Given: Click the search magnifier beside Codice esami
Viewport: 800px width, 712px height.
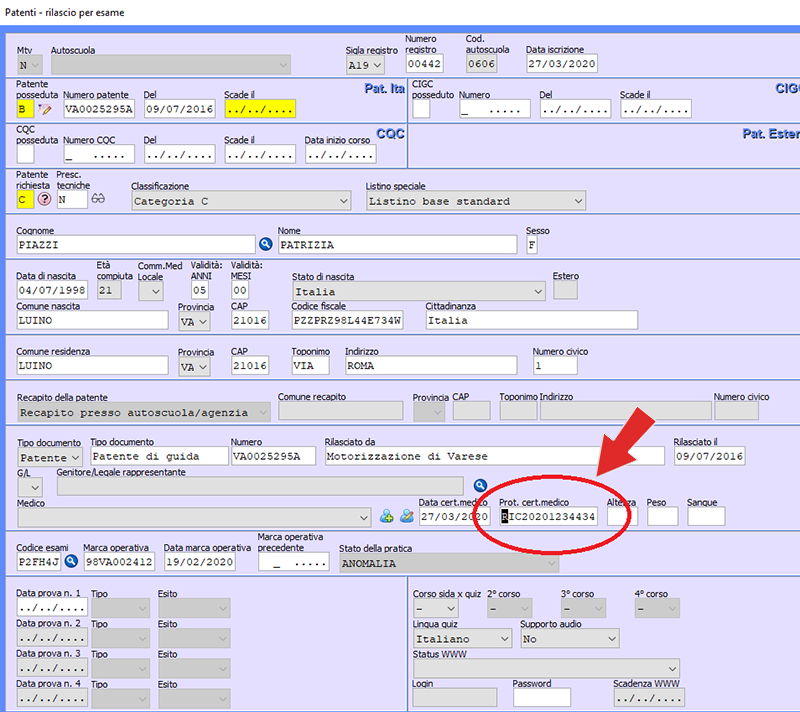Looking at the screenshot, I should pos(71,562).
